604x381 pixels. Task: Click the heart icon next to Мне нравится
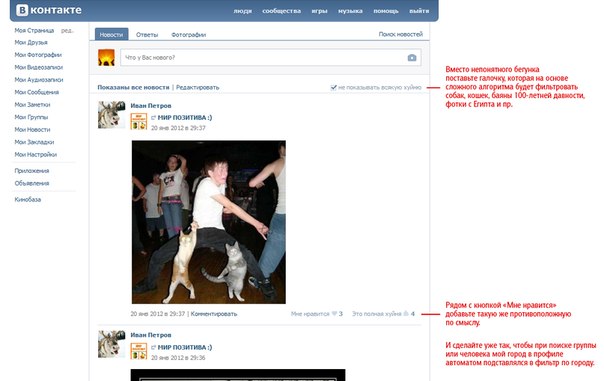pyautogui.click(x=334, y=314)
